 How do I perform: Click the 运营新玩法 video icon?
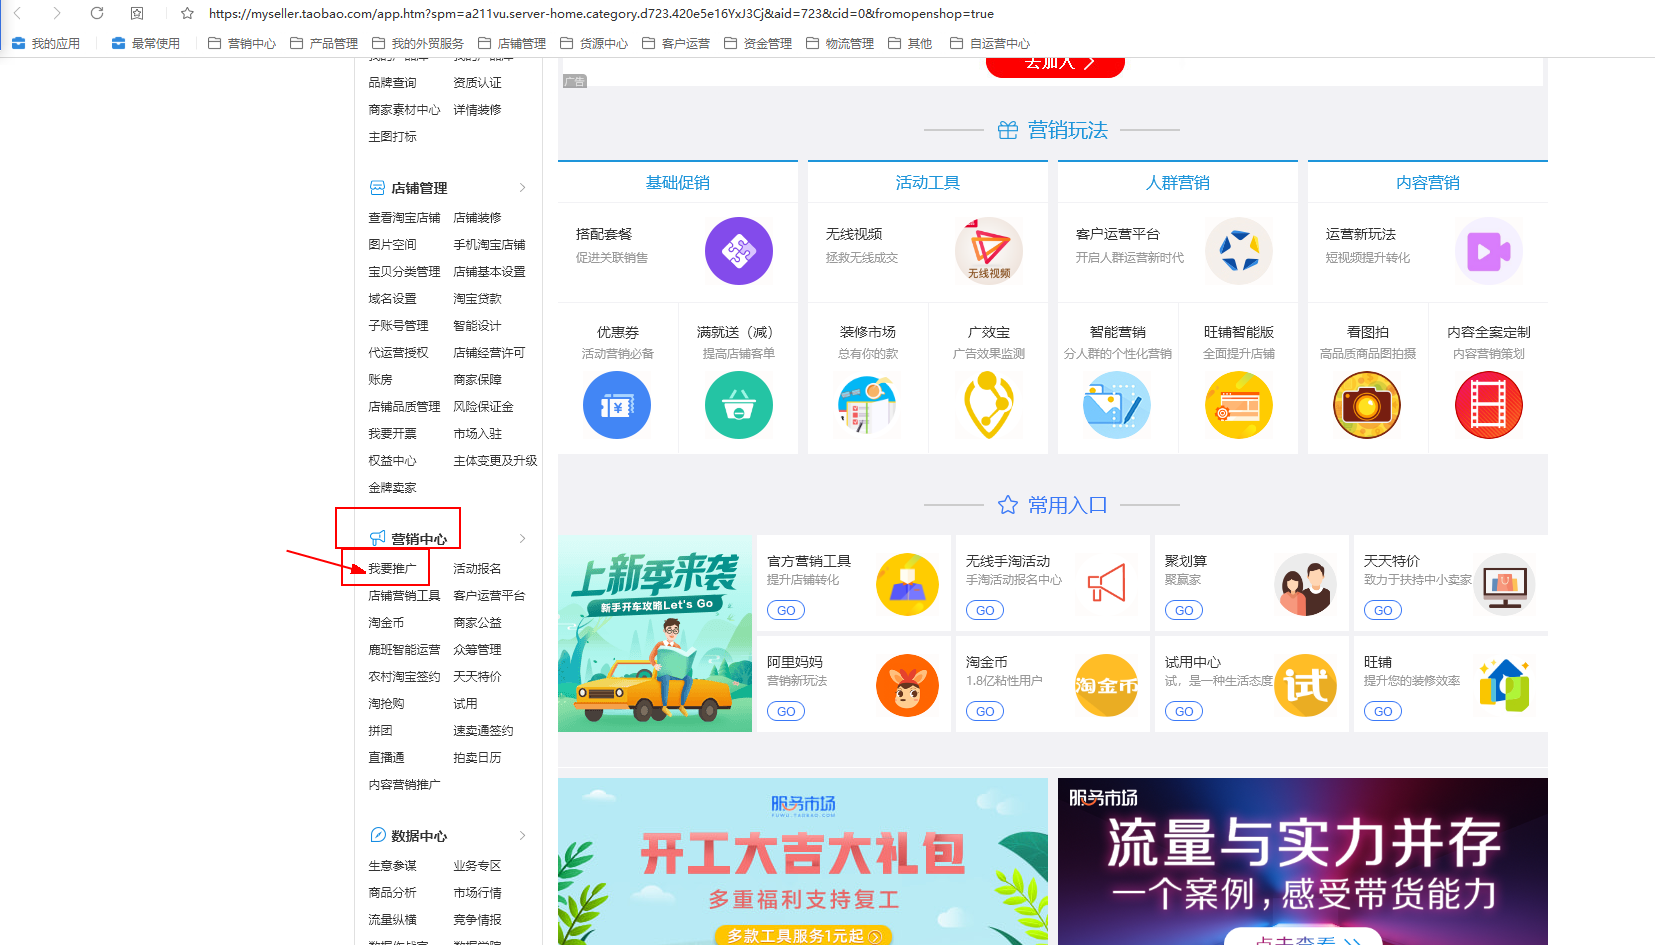(1488, 251)
